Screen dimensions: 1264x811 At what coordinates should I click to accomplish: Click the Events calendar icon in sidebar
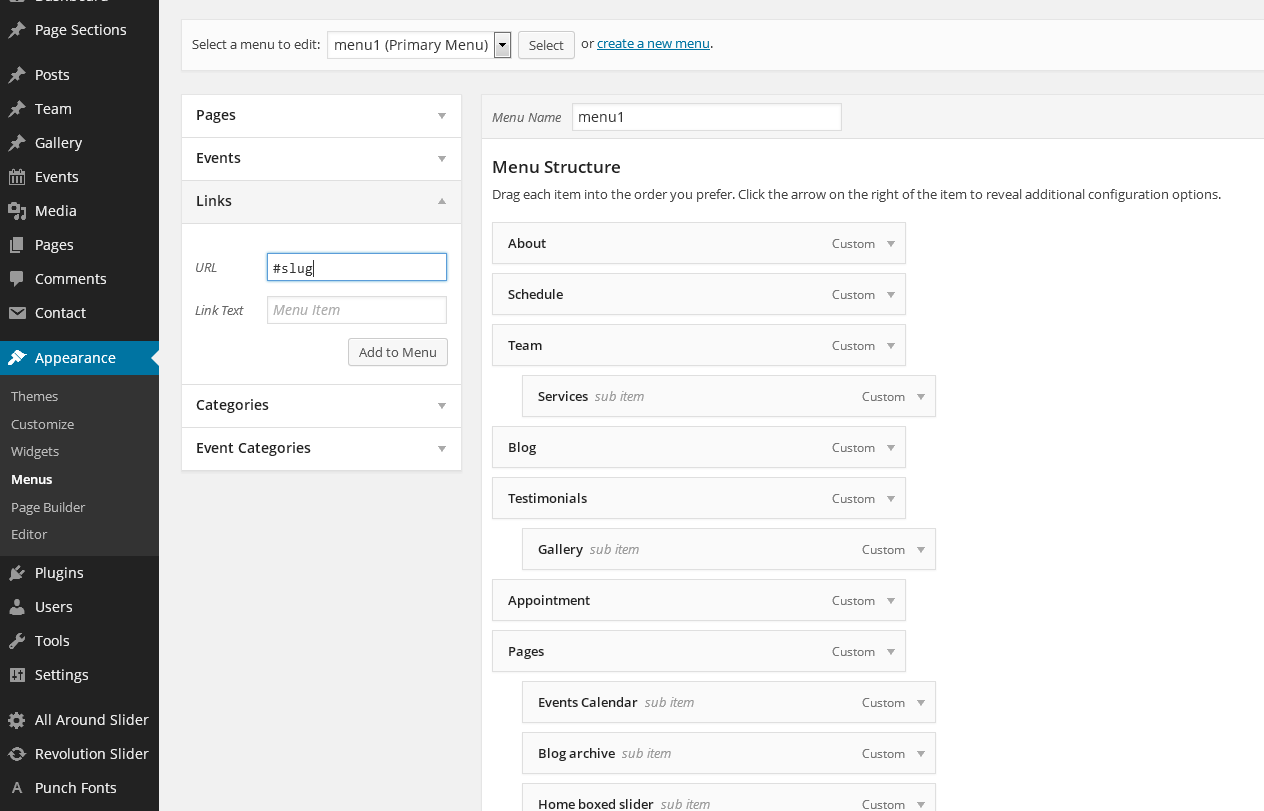(17, 177)
